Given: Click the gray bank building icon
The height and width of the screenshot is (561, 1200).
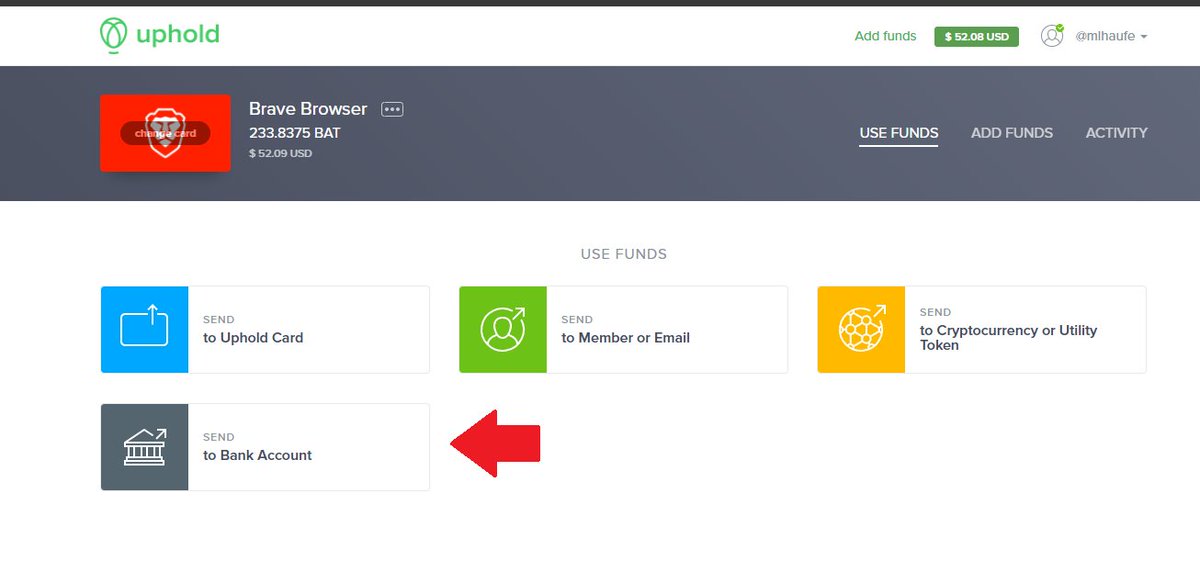Looking at the screenshot, I should [144, 447].
